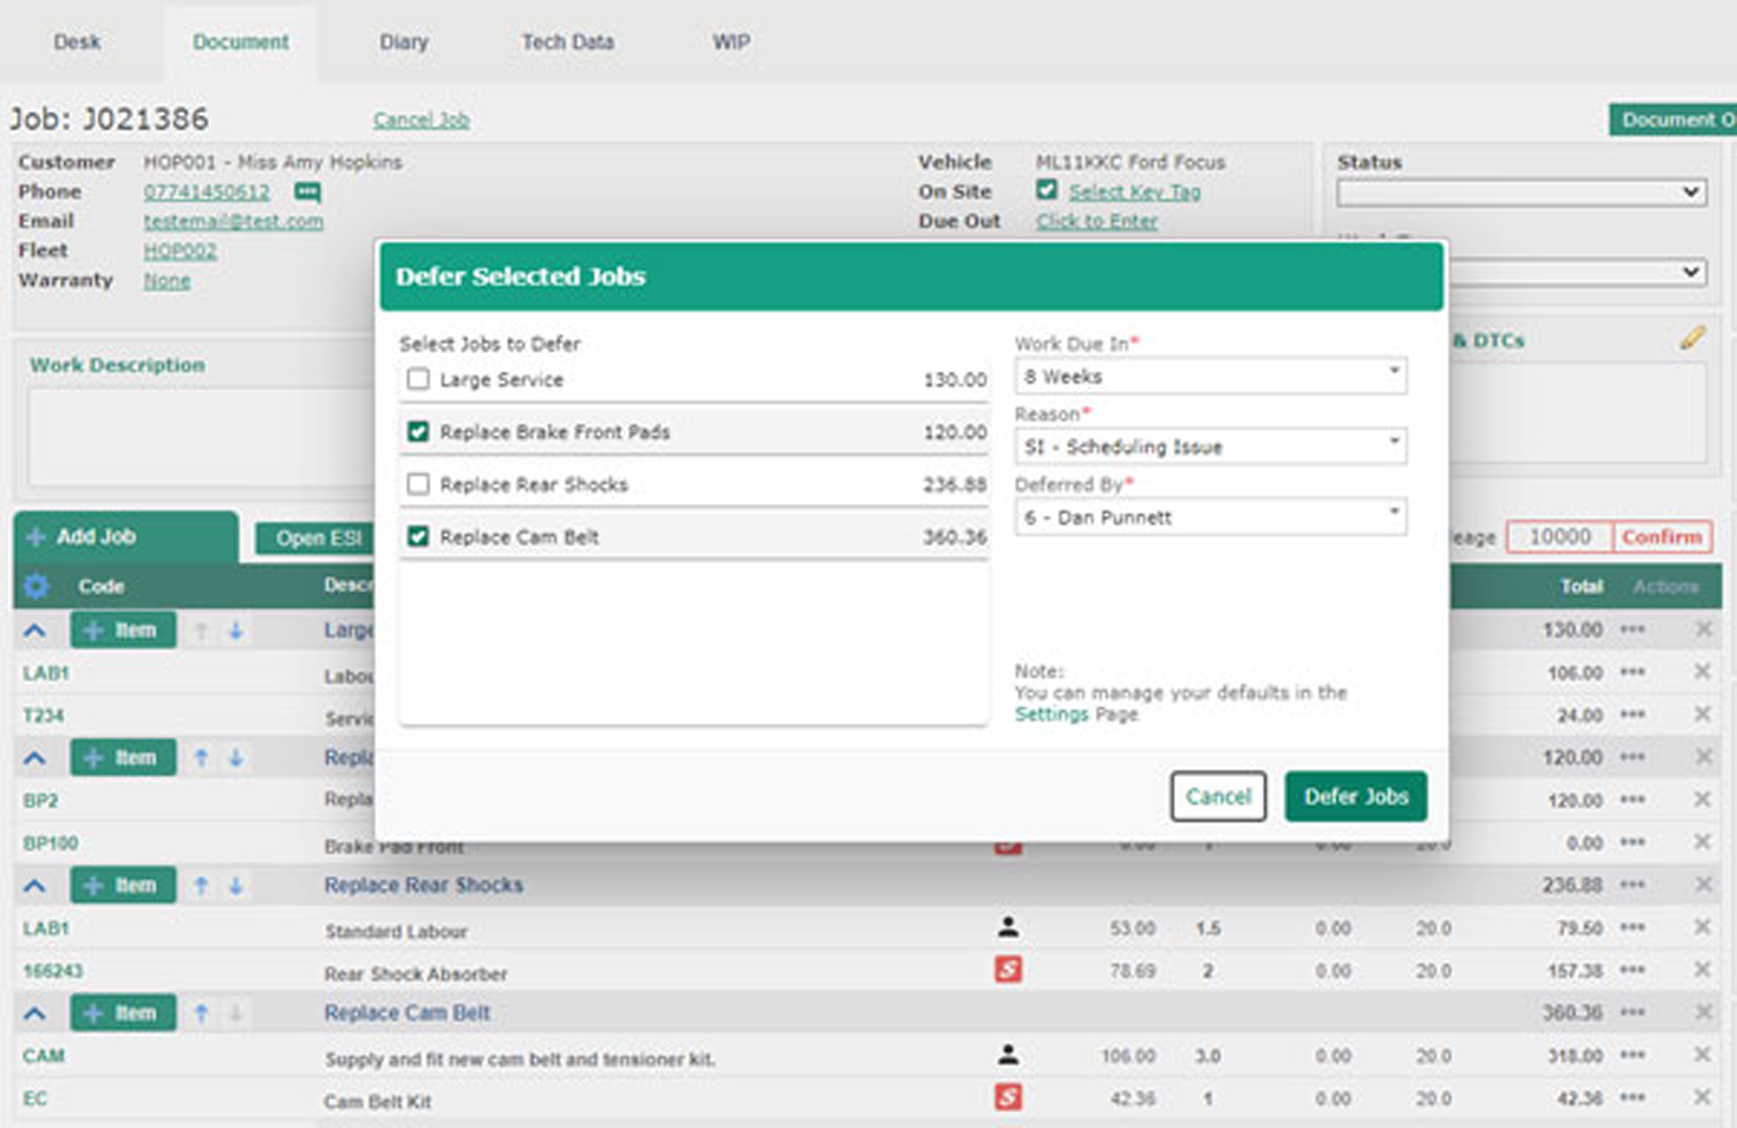Open the Work Due In dropdown
Image resolution: width=1737 pixels, height=1128 pixels.
[1210, 376]
